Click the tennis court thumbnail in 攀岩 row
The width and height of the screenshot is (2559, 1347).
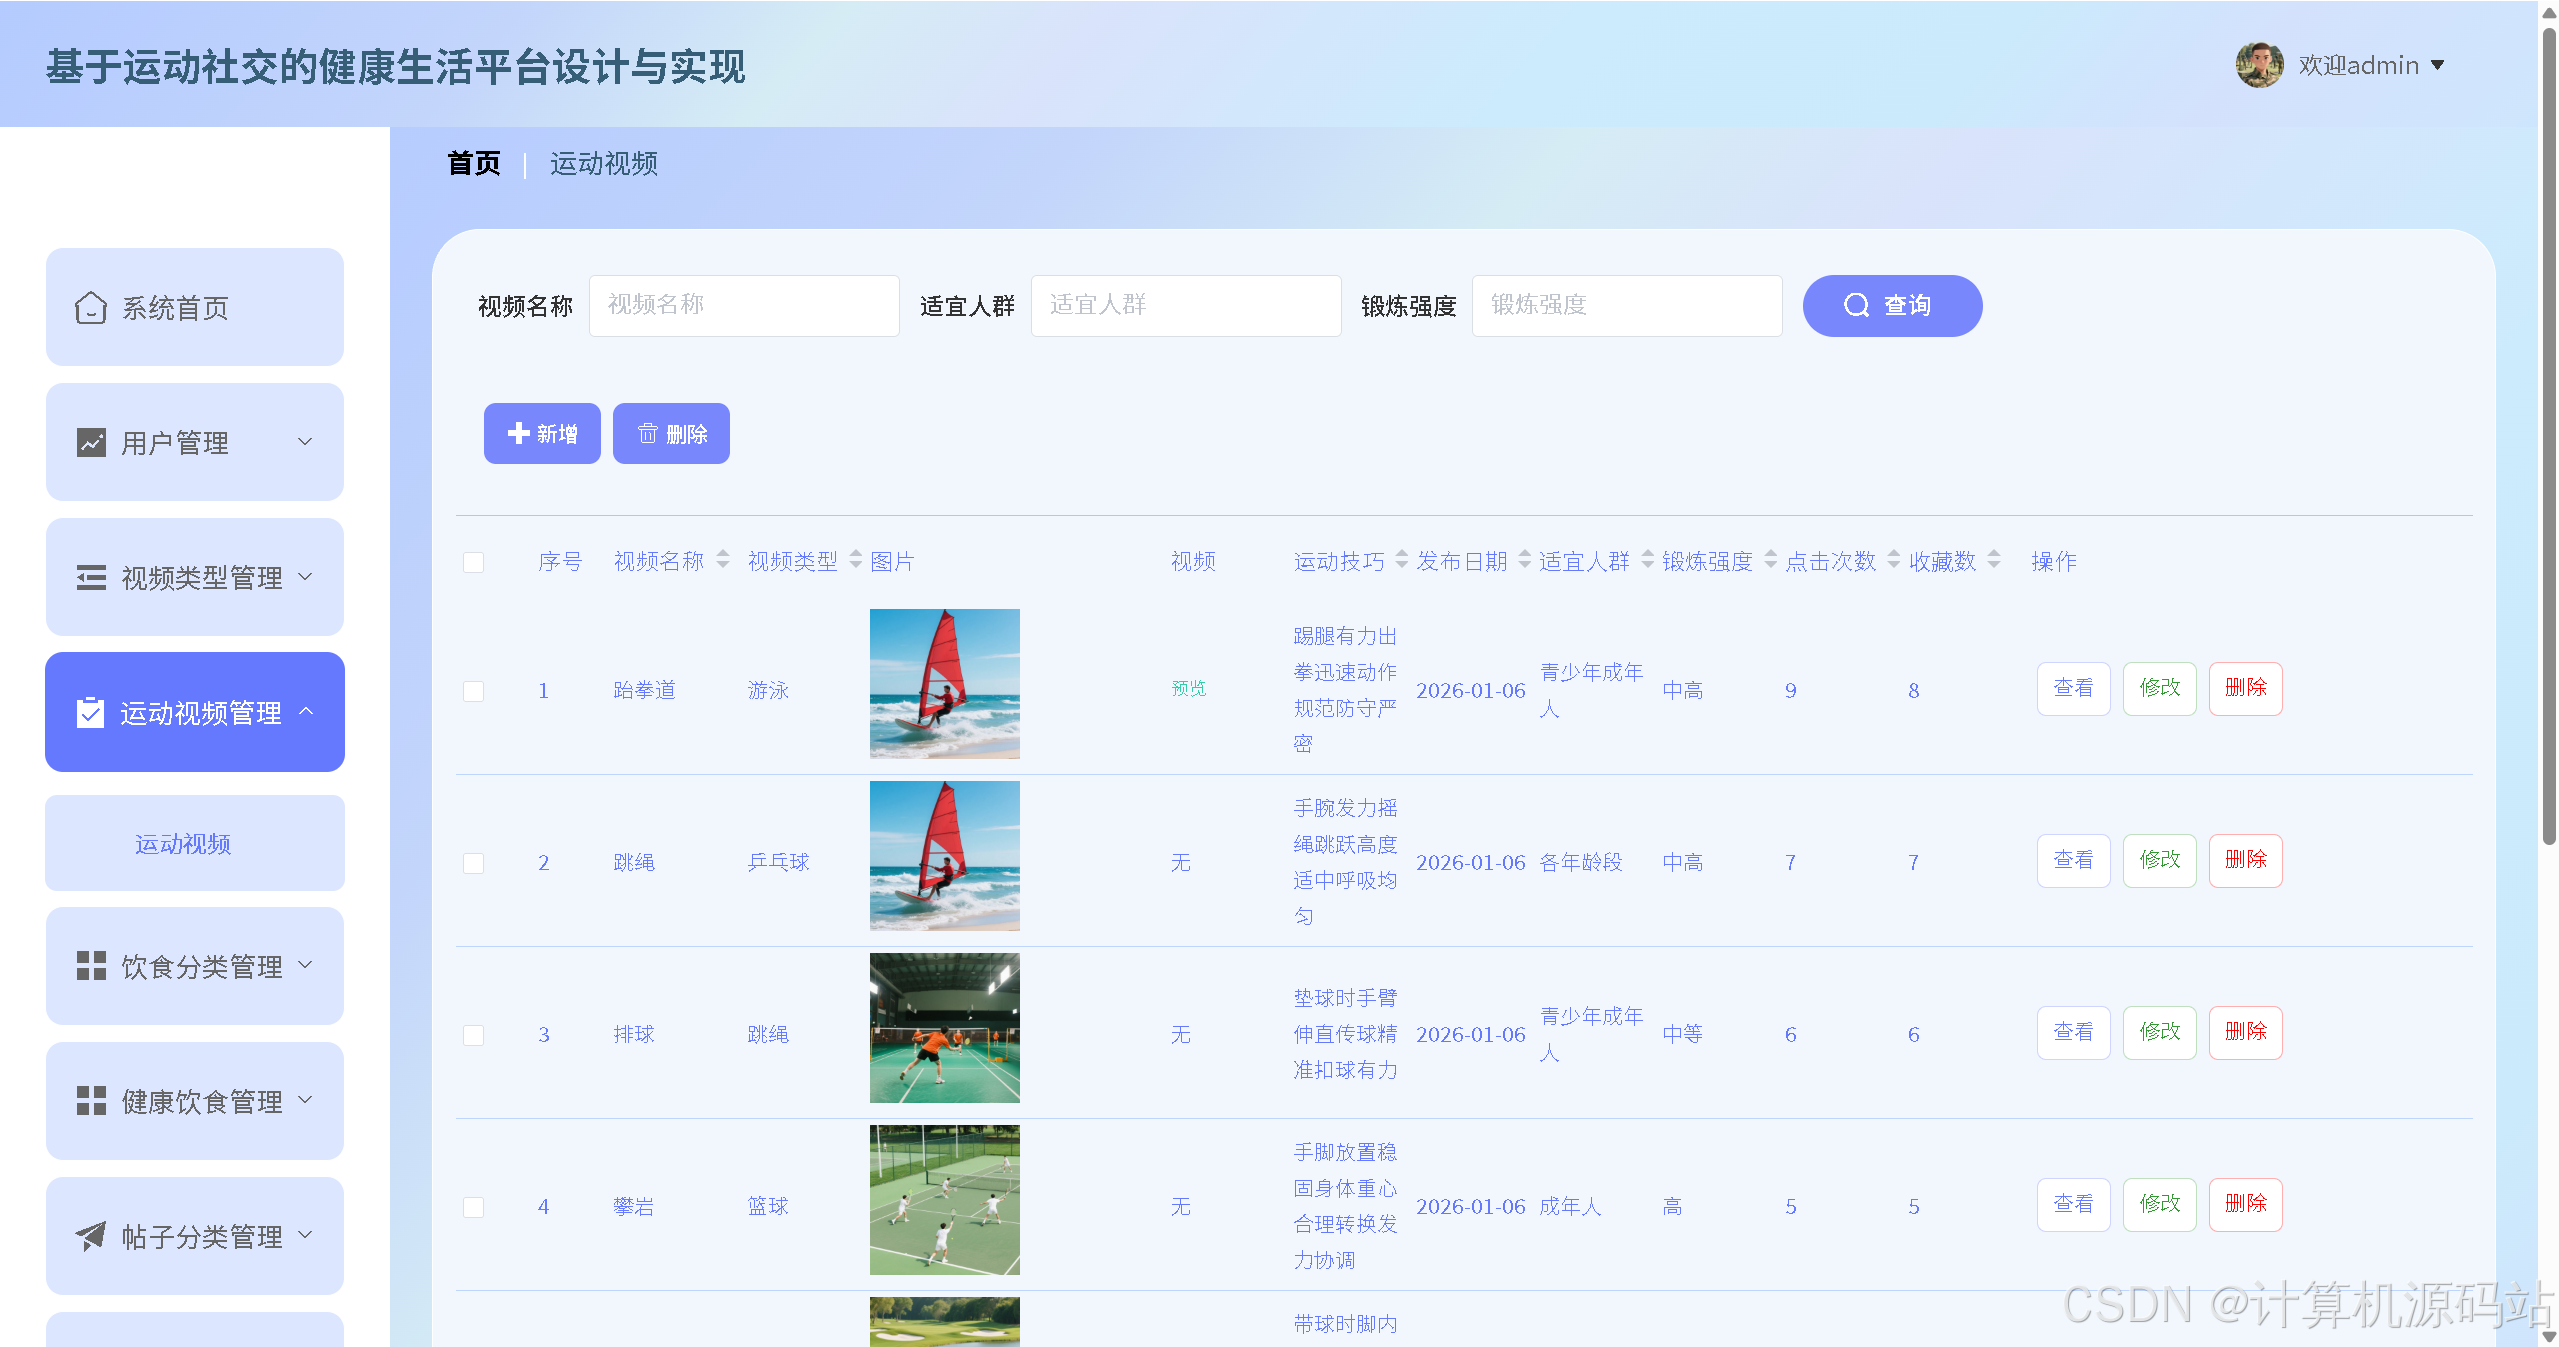coord(945,1200)
